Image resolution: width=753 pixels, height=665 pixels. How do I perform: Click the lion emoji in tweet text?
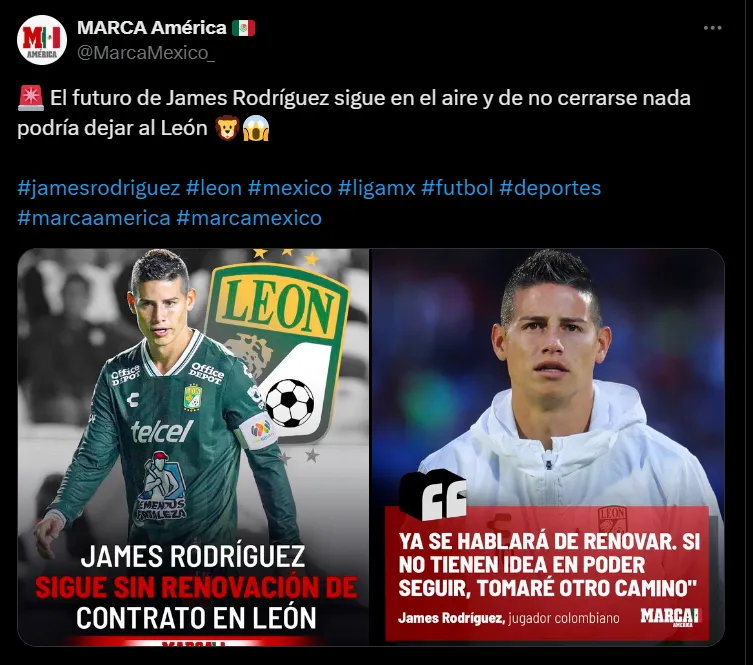[227, 128]
